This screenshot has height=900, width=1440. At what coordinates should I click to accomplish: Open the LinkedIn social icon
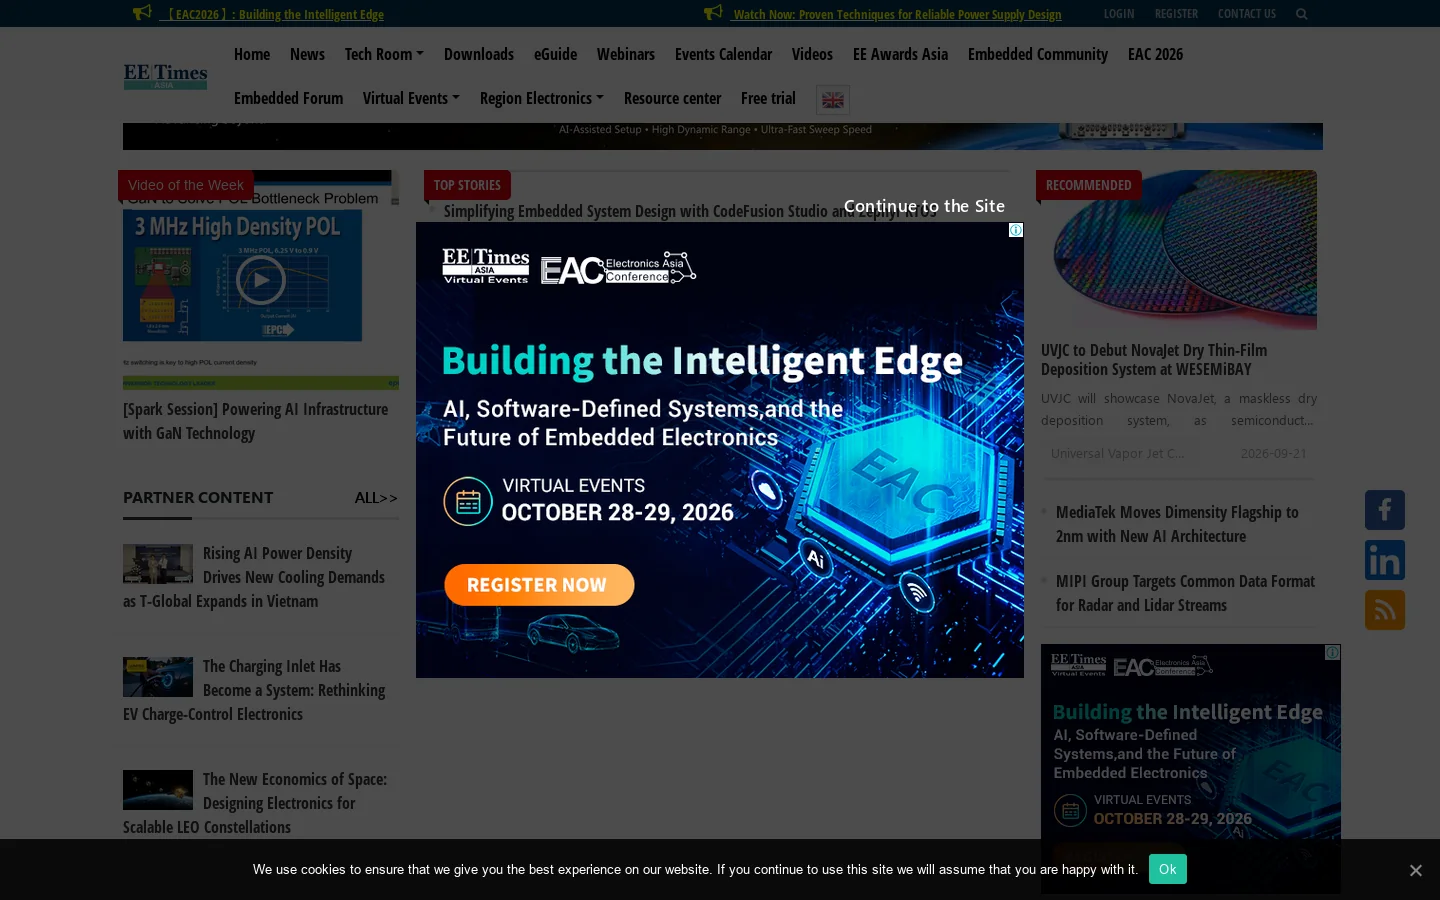[x=1385, y=560]
